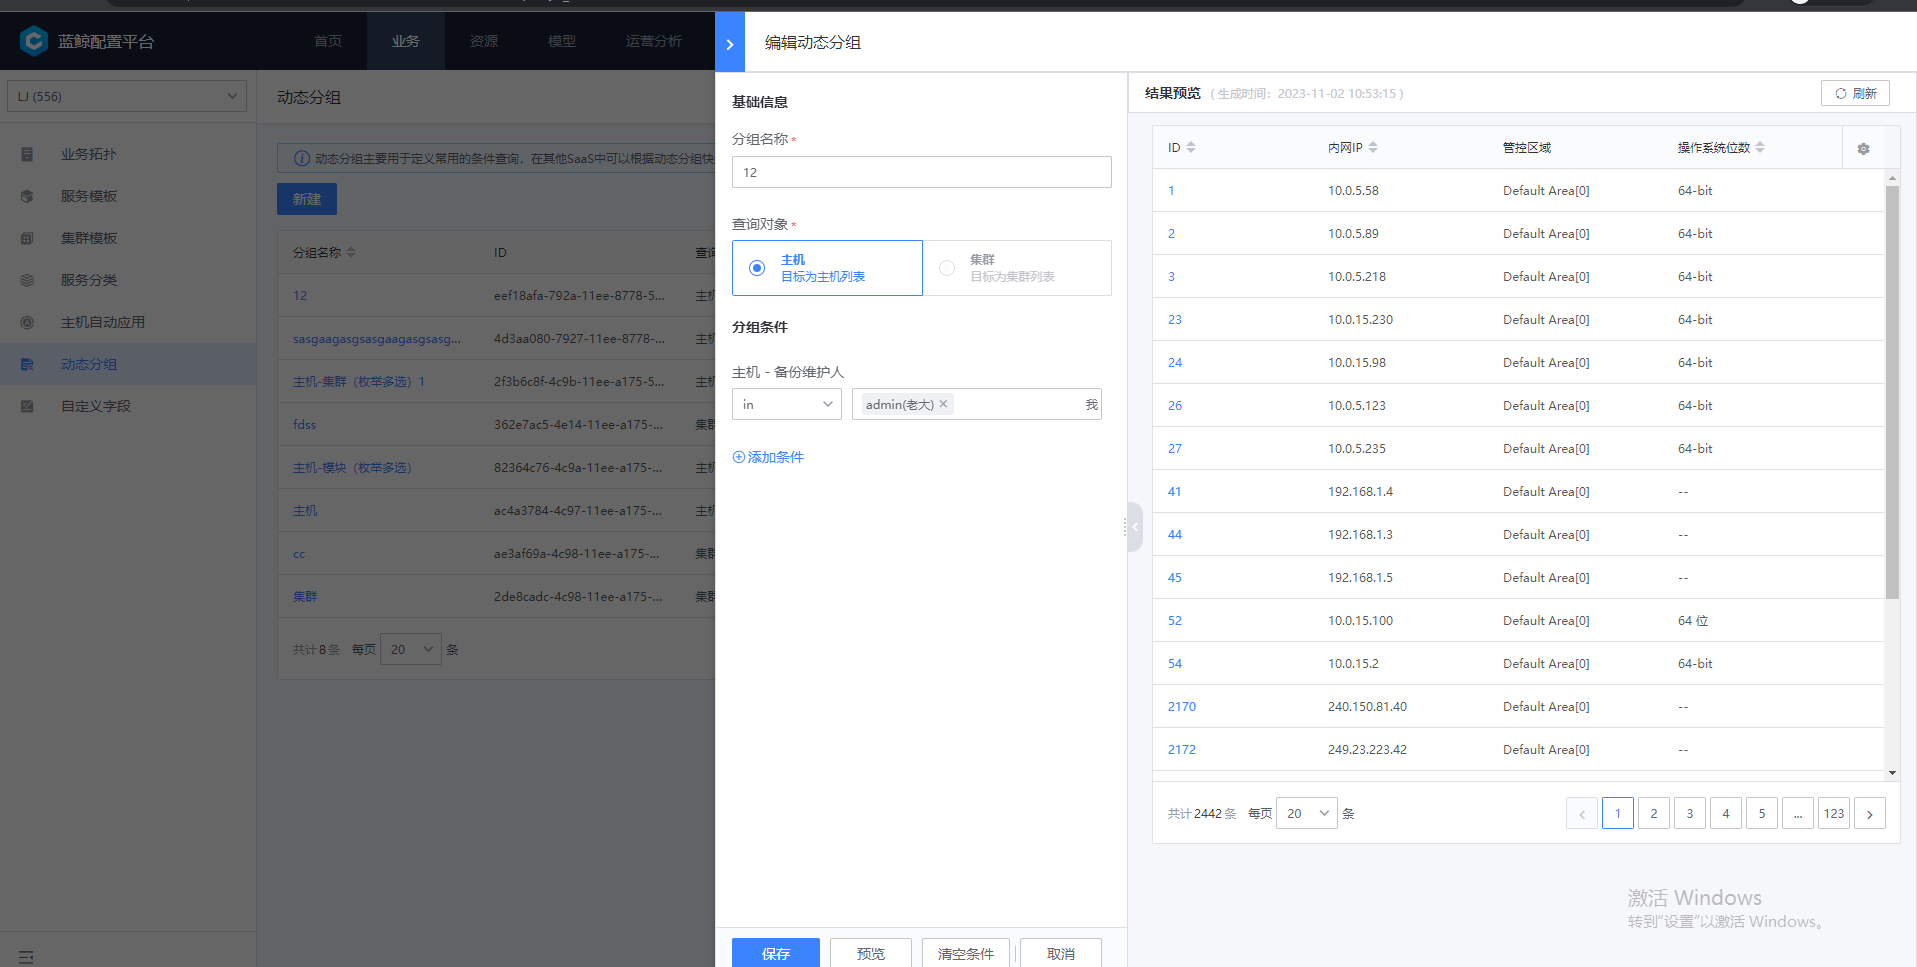Switch to the 资源 navigation menu
Image resolution: width=1917 pixels, height=967 pixels.
pyautogui.click(x=483, y=41)
